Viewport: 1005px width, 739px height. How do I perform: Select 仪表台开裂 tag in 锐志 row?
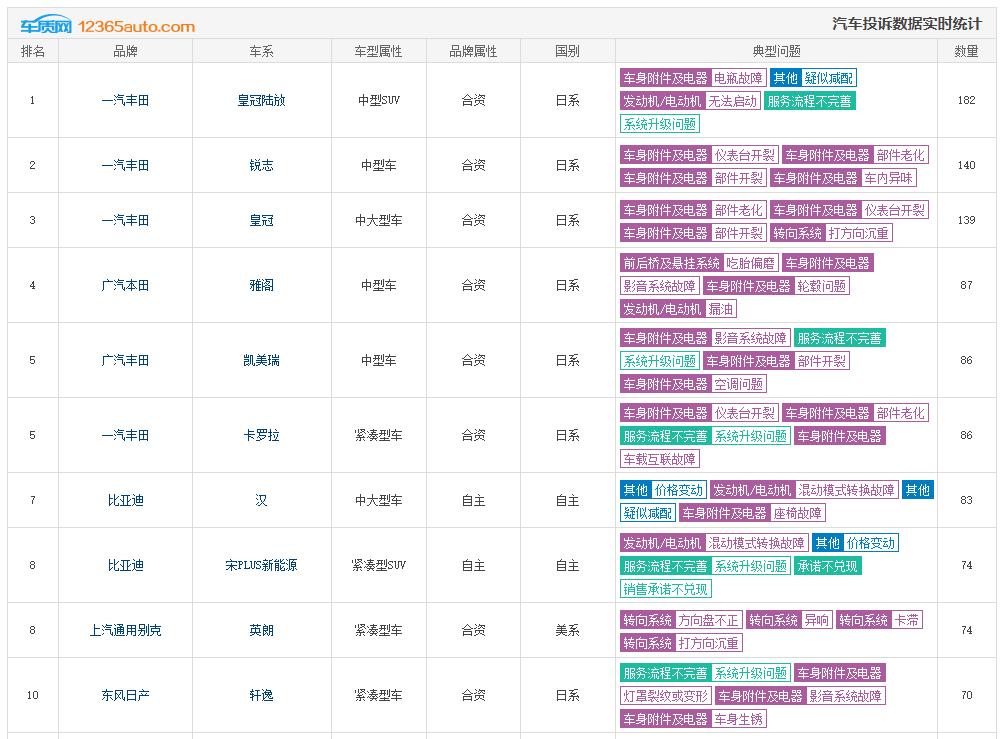745,155
